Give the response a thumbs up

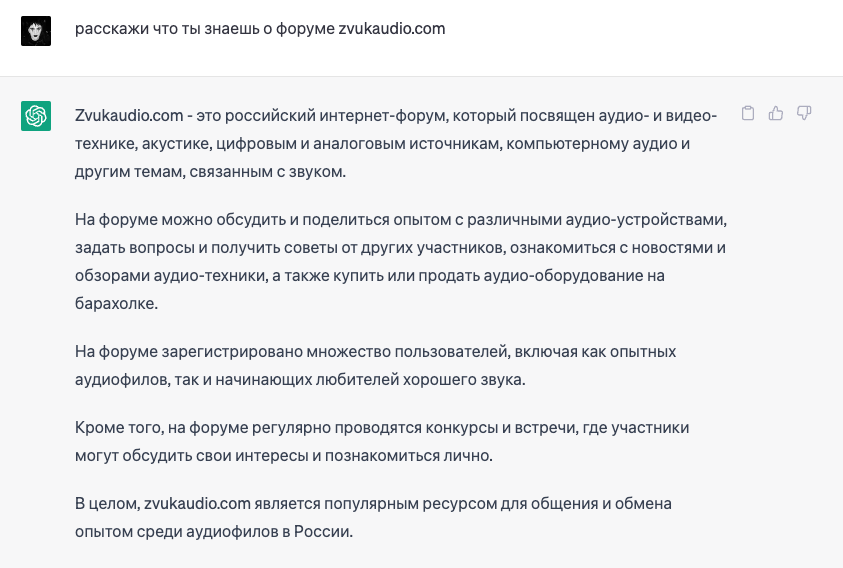pos(775,114)
